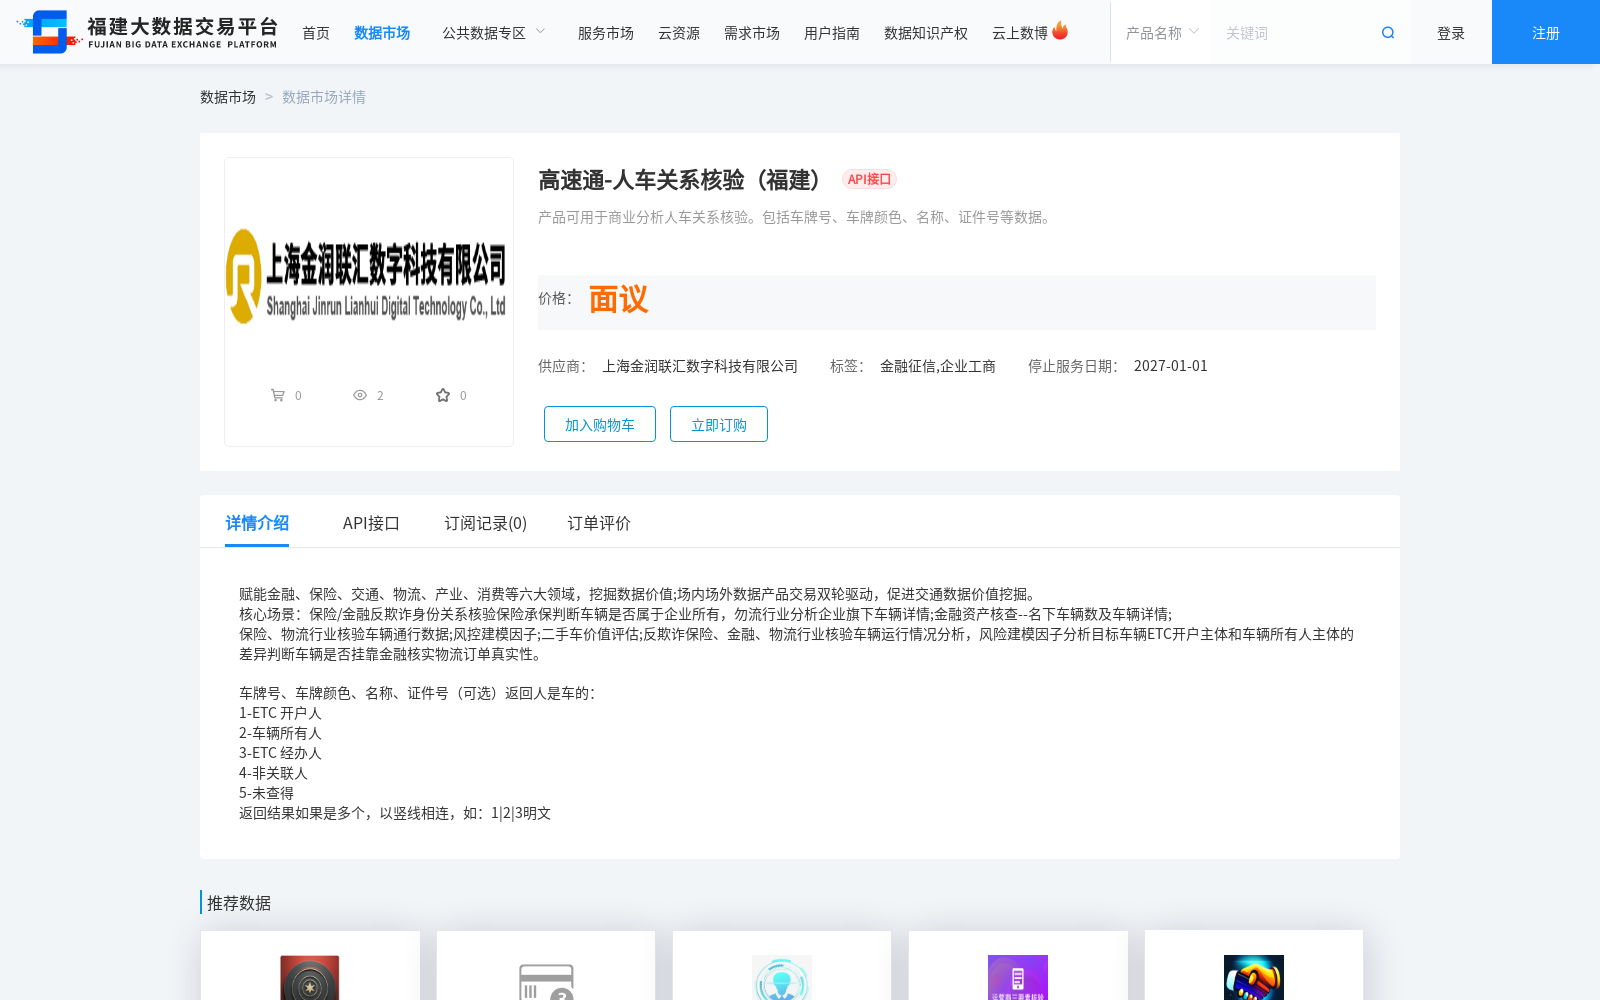Click the red API接口 tag badge
Image resolution: width=1600 pixels, height=1000 pixels.
click(869, 179)
